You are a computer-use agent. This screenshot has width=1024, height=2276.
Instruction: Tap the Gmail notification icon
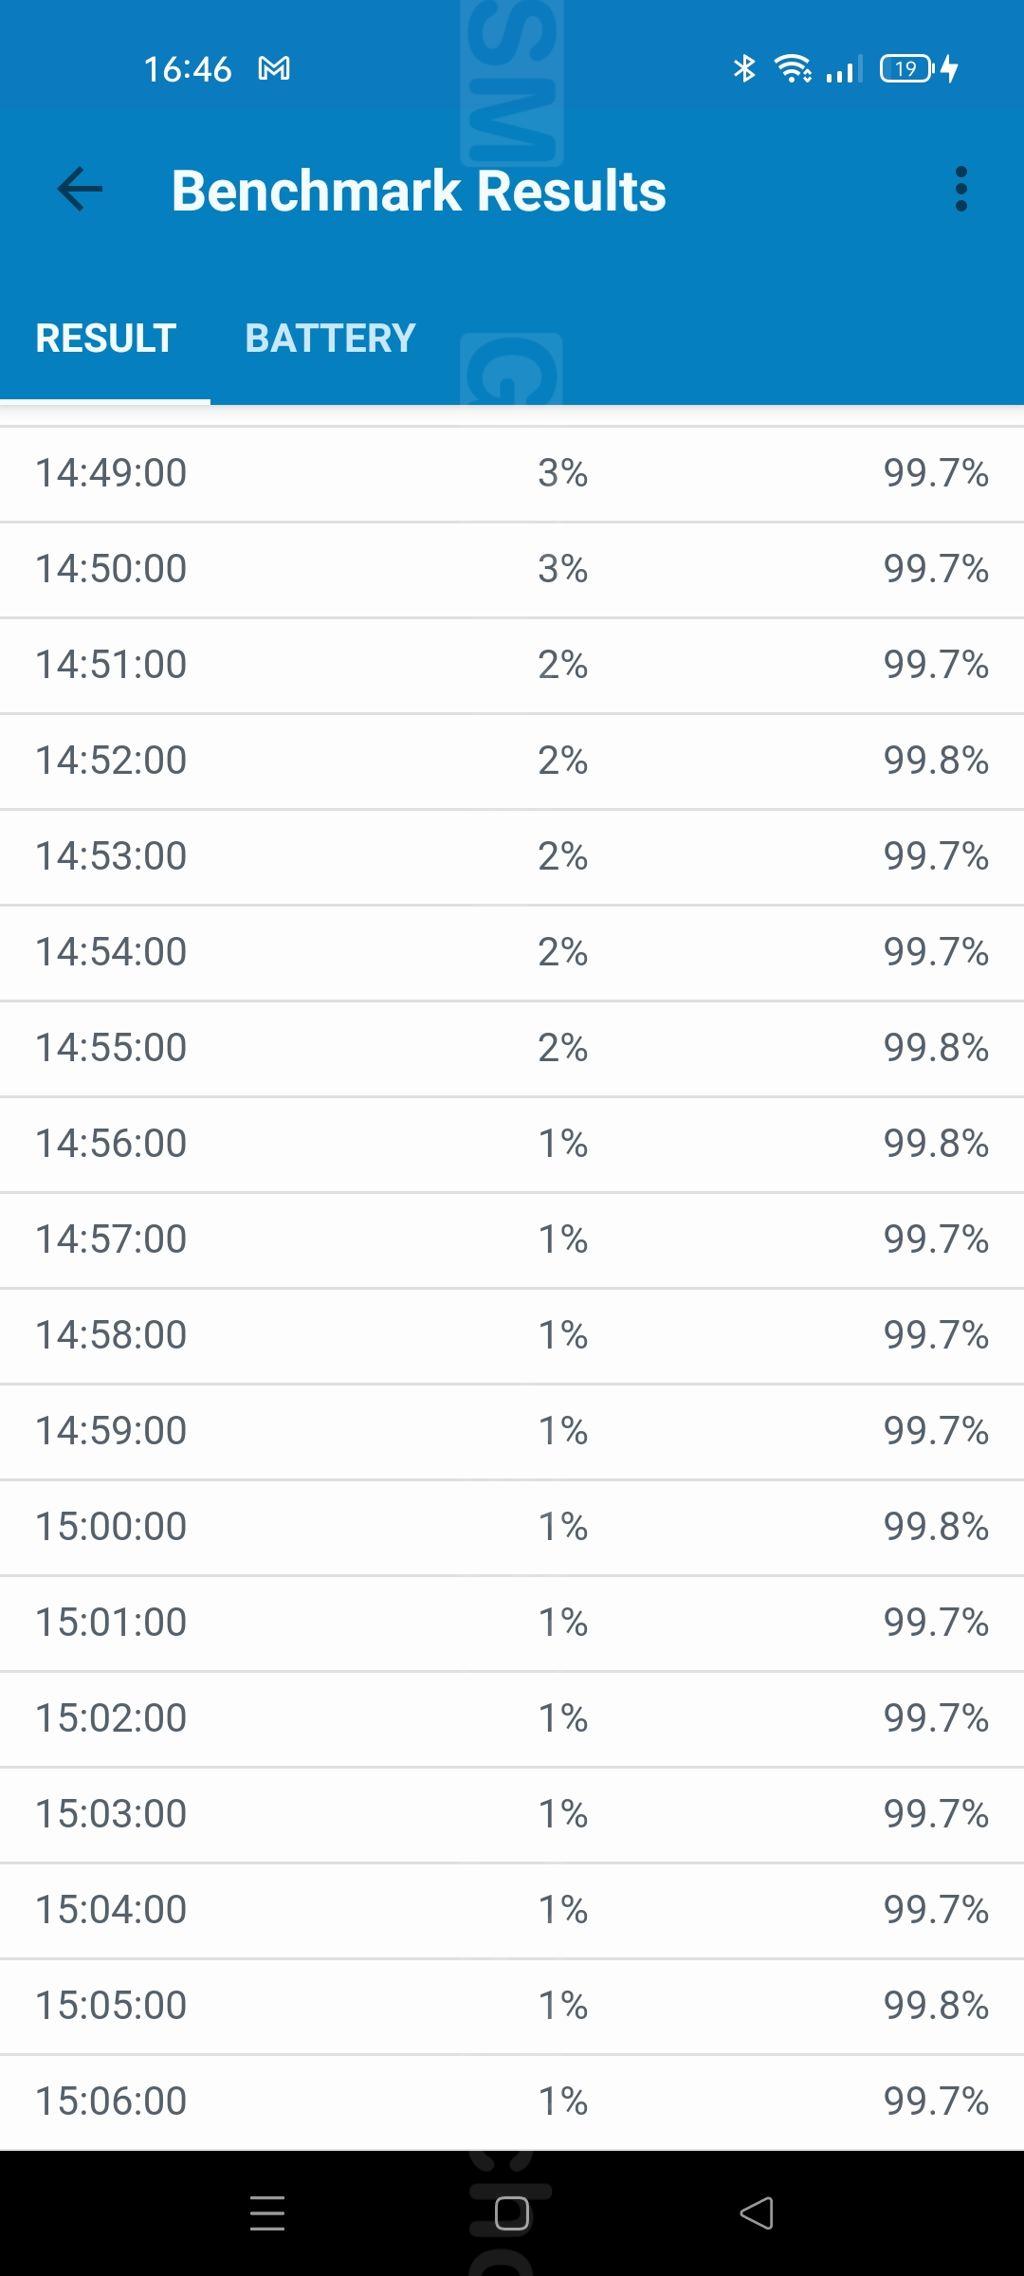274,69
